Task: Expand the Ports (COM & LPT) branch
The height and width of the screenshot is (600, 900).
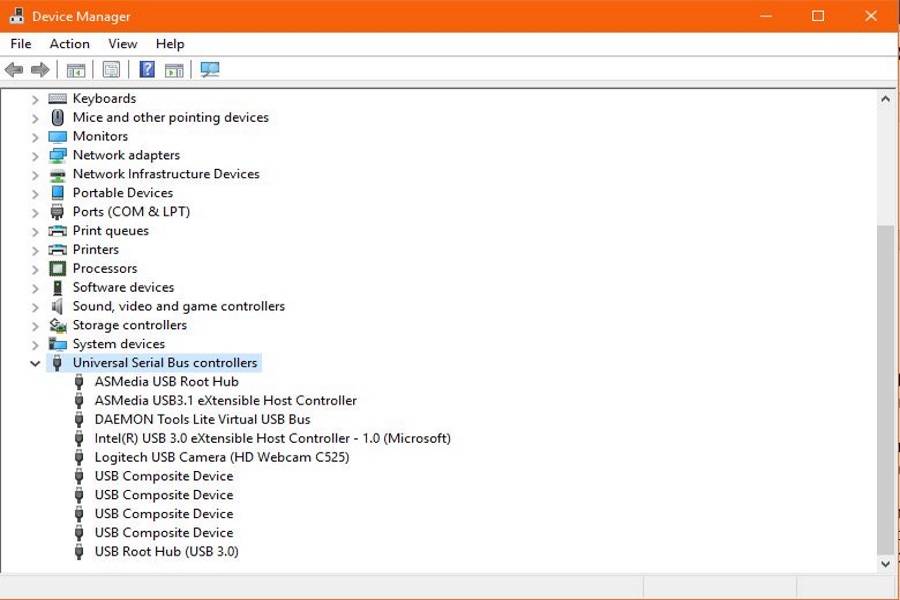Action: [x=35, y=211]
